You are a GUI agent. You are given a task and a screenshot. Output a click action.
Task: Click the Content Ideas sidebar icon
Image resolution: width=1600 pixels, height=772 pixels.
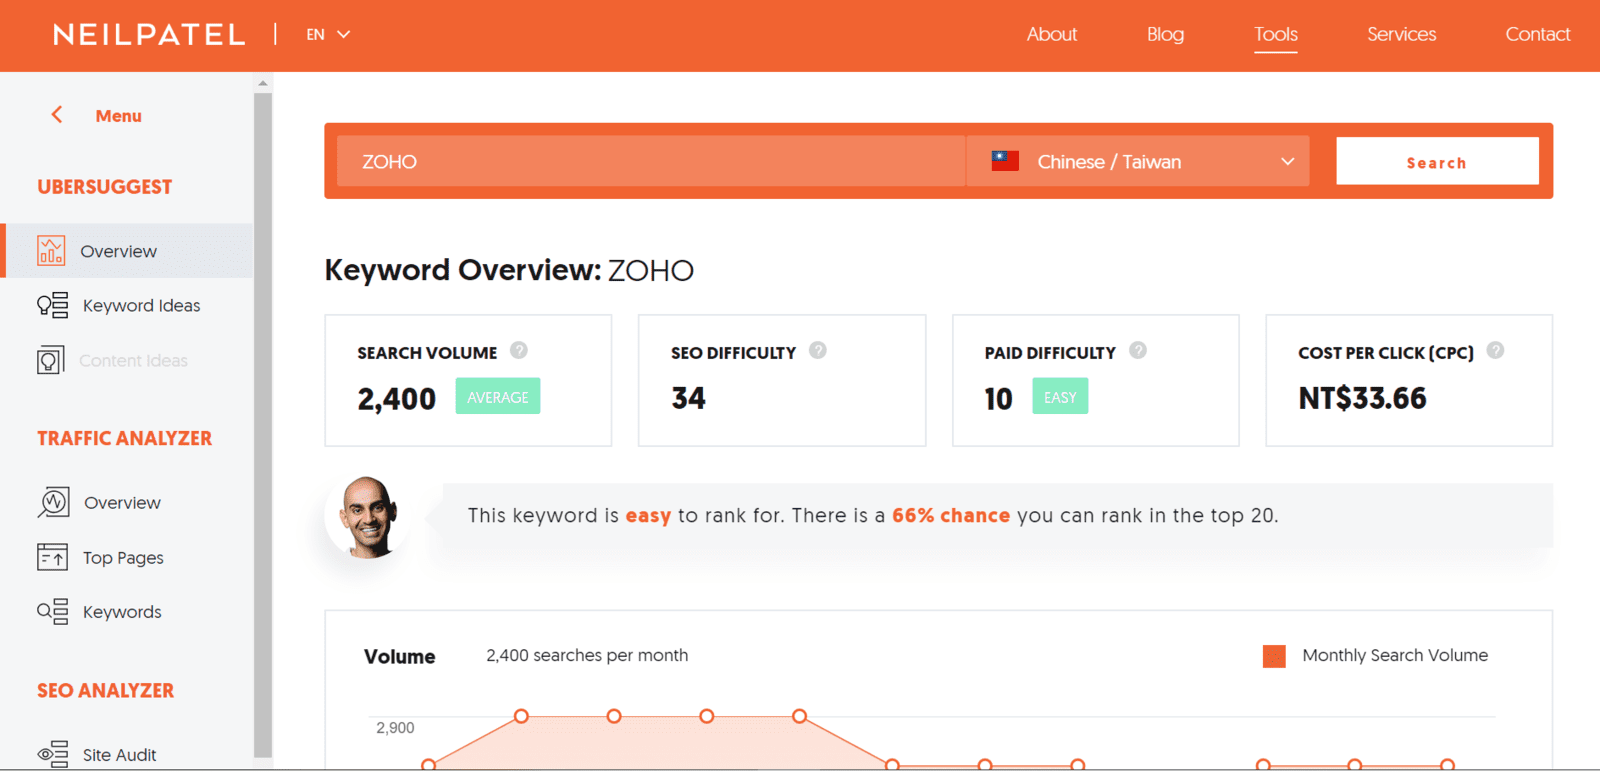click(51, 360)
